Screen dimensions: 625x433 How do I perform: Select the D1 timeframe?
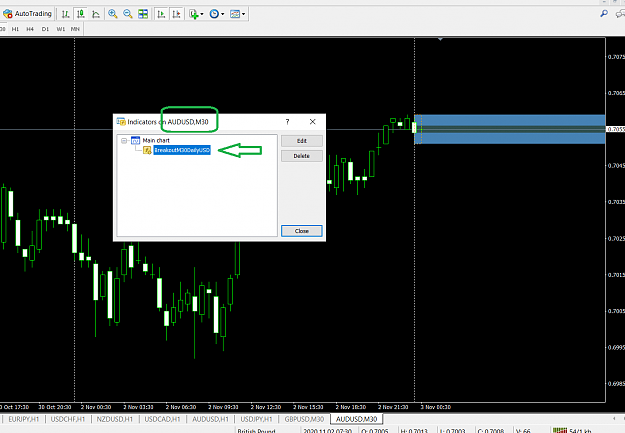[x=45, y=29]
